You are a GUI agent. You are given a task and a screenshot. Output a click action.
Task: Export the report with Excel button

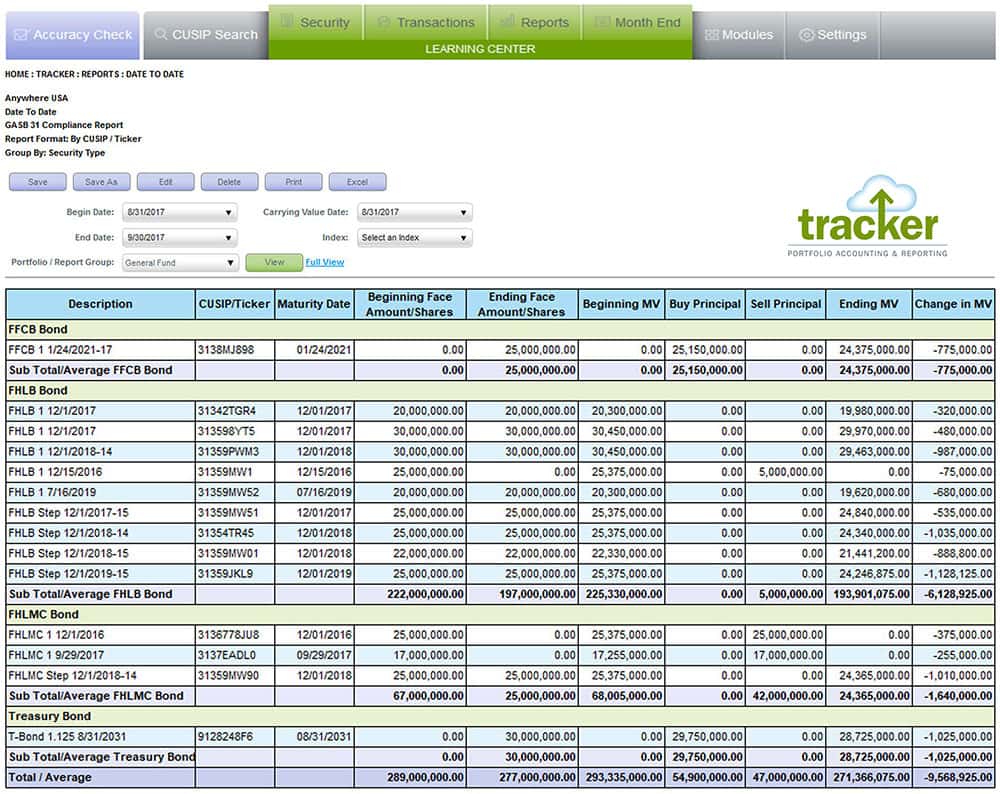(x=357, y=182)
